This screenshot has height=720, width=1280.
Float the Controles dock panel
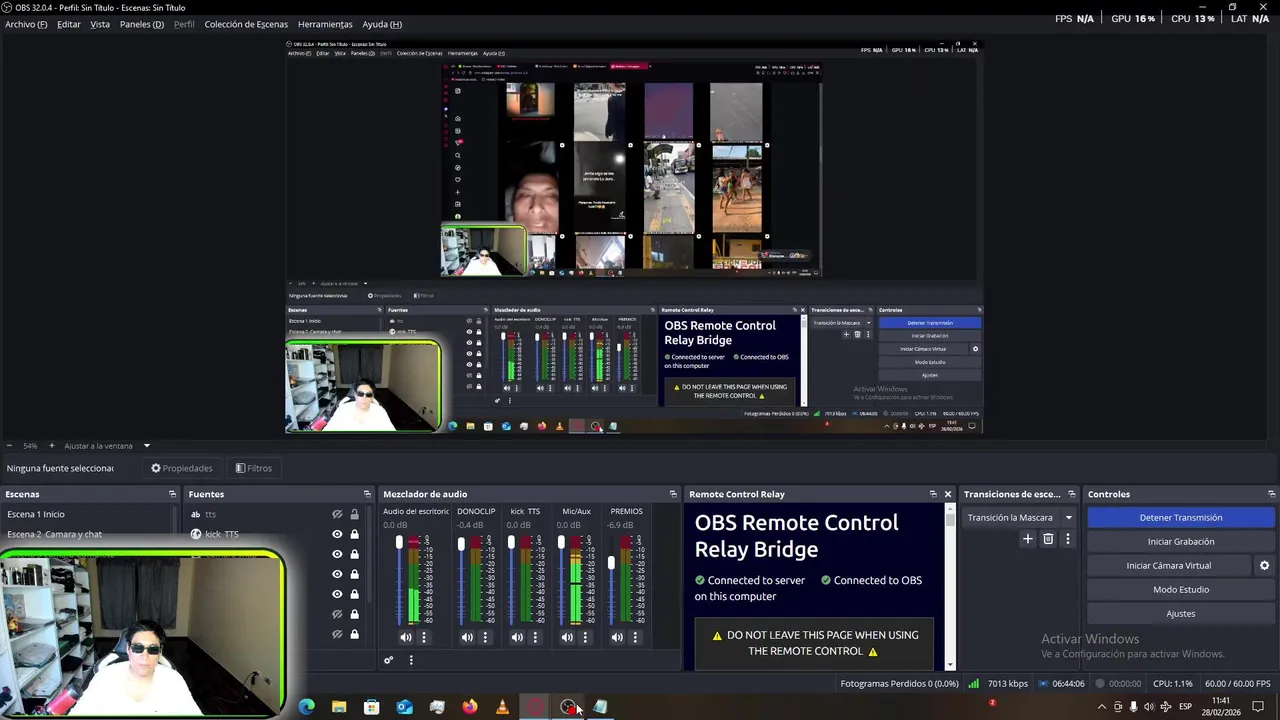click(x=1272, y=494)
